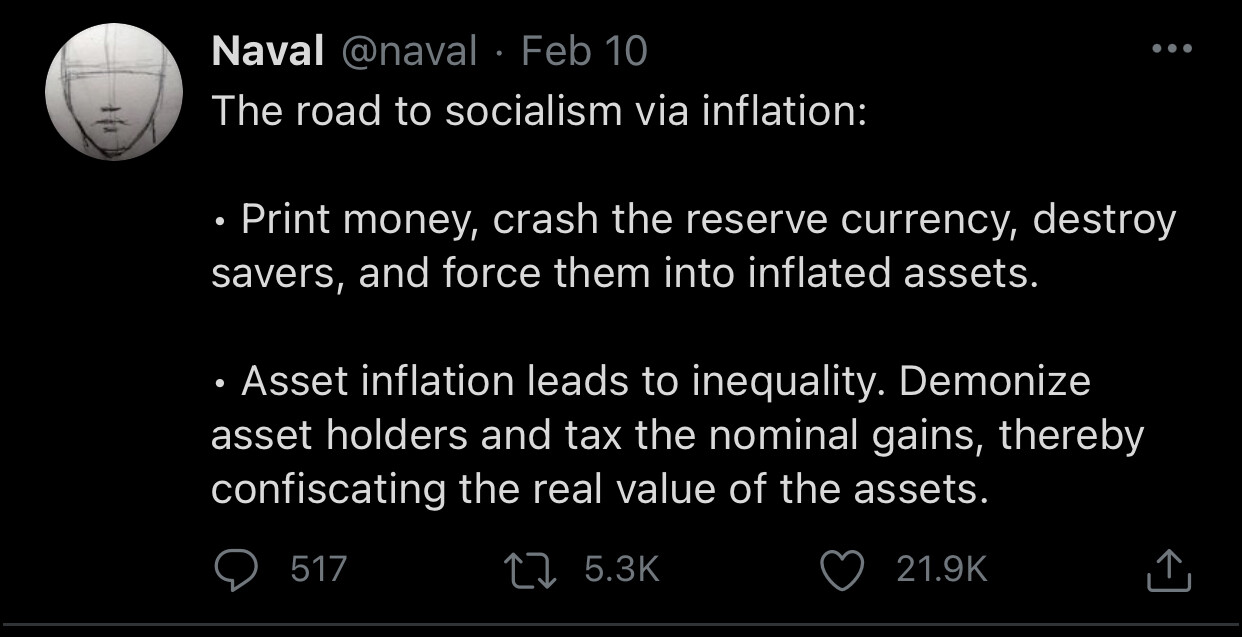The height and width of the screenshot is (637, 1242).
Task: Click the first bullet about printing money
Action: [694, 246]
